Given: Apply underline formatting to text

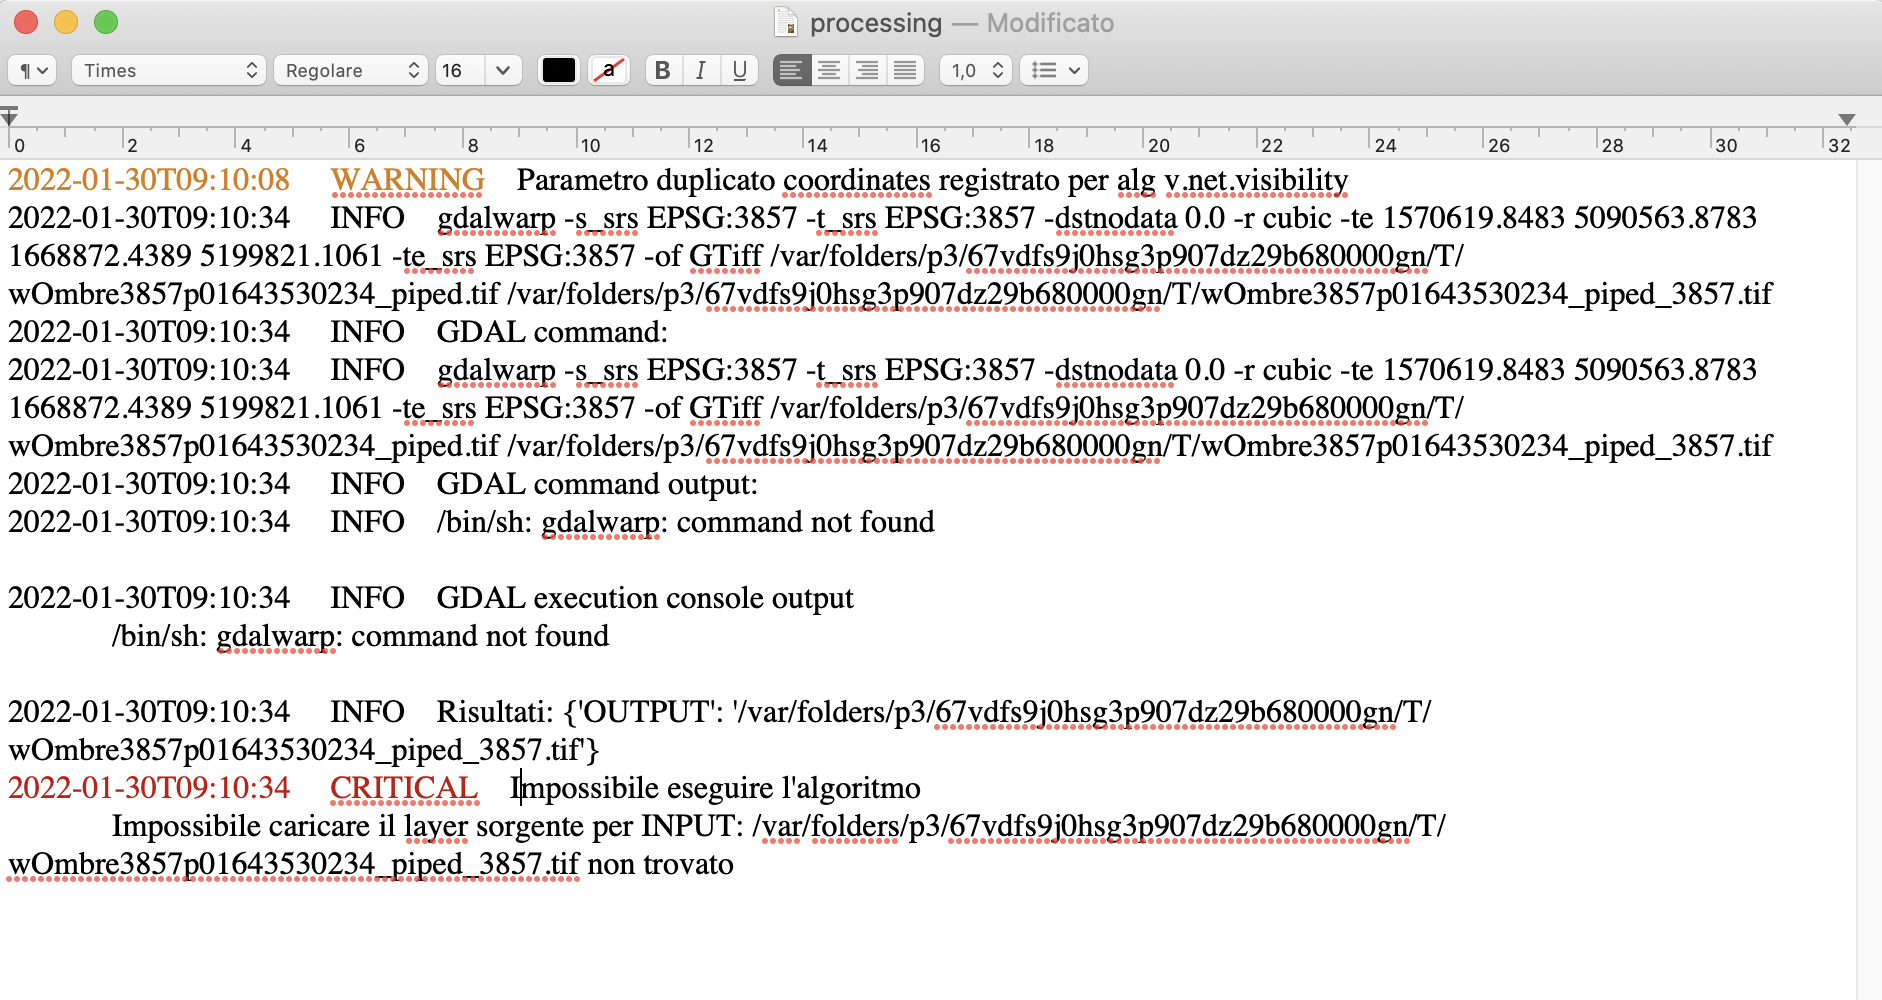Looking at the screenshot, I should [740, 70].
